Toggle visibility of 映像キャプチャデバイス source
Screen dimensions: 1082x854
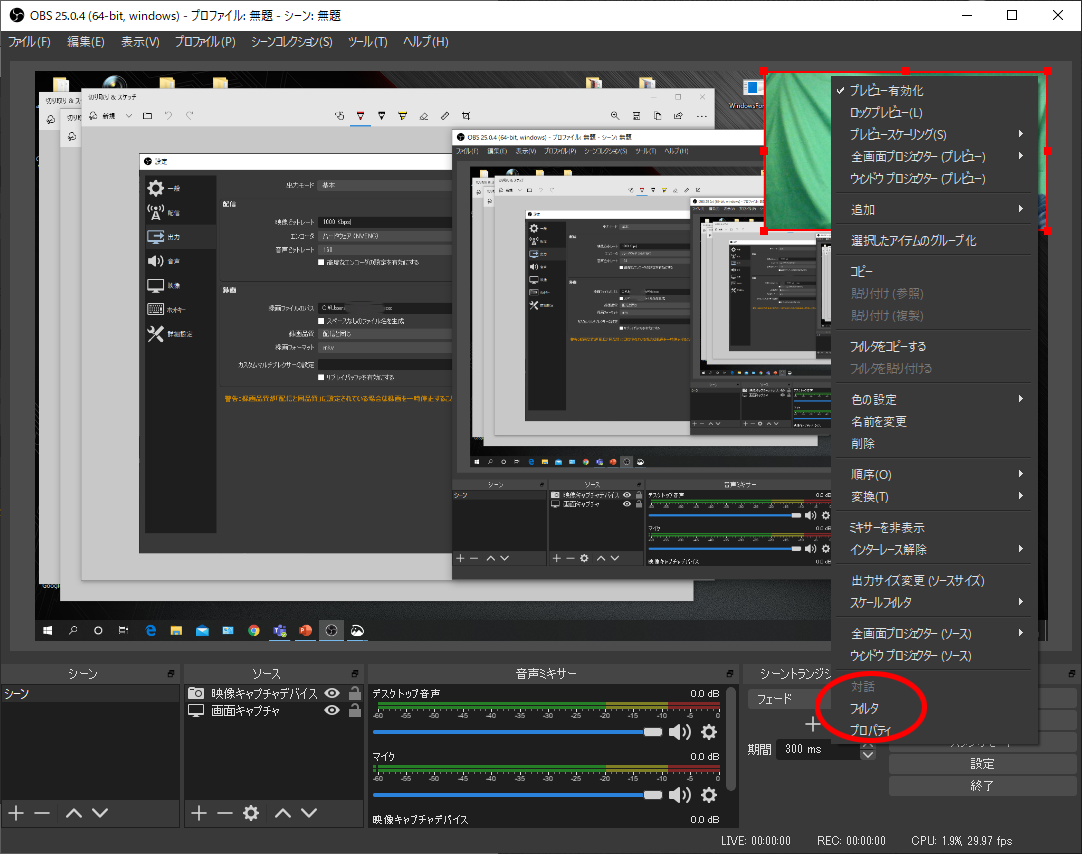pyautogui.click(x=332, y=693)
